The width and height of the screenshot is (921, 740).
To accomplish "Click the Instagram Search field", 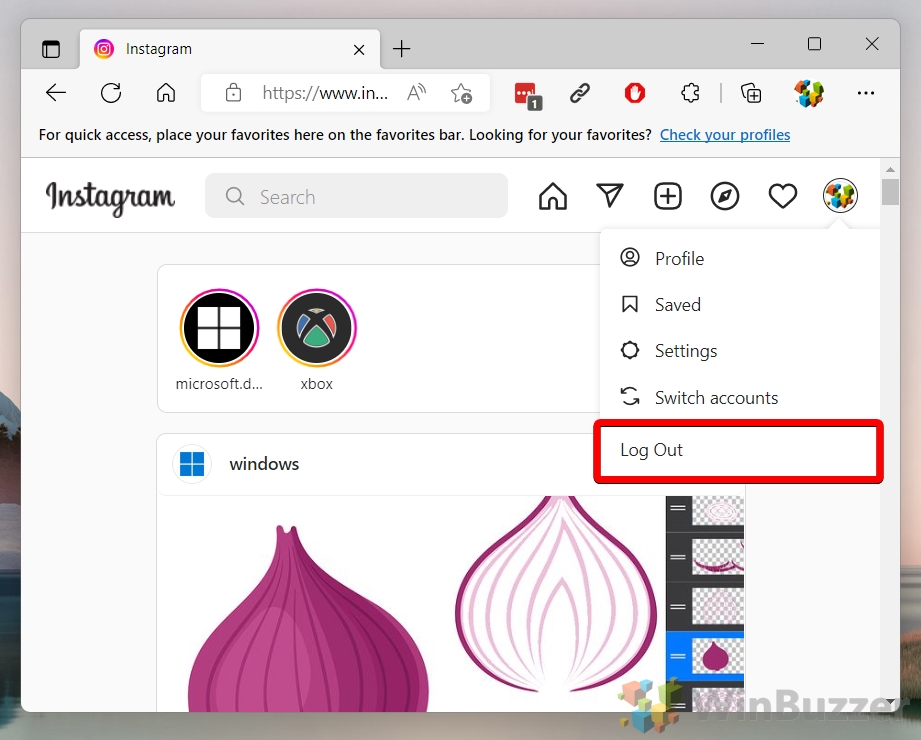I will click(356, 196).
